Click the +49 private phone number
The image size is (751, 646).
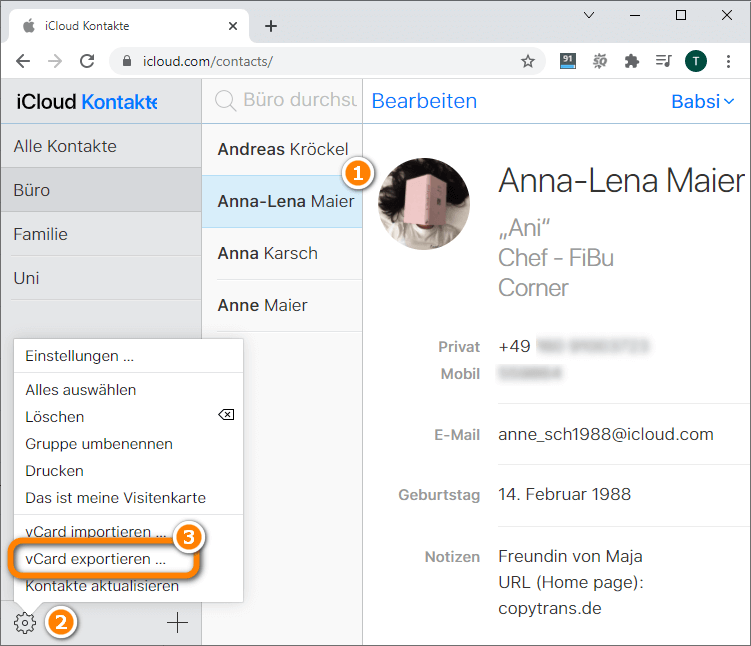pos(573,346)
